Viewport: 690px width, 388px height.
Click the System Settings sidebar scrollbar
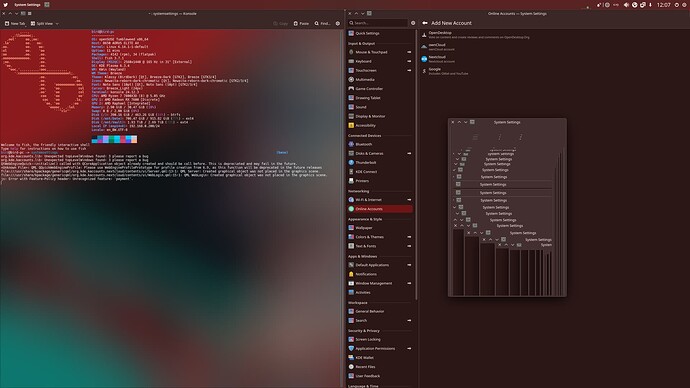click(416, 165)
